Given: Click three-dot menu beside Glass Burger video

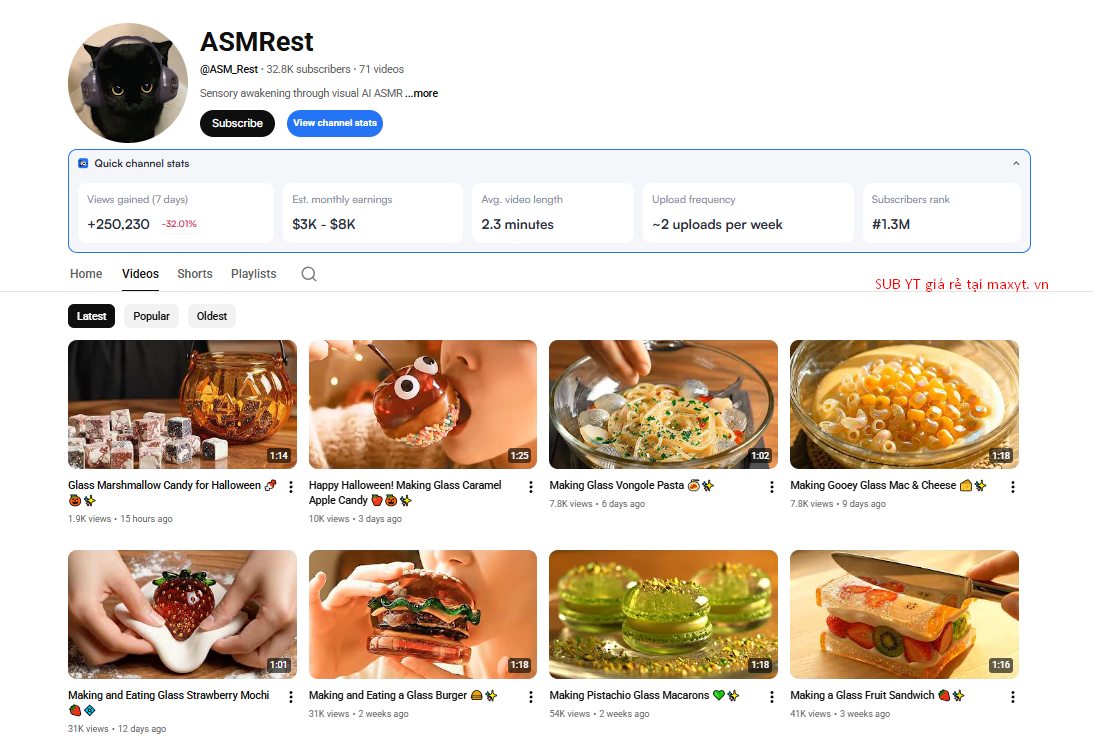Looking at the screenshot, I should (530, 696).
